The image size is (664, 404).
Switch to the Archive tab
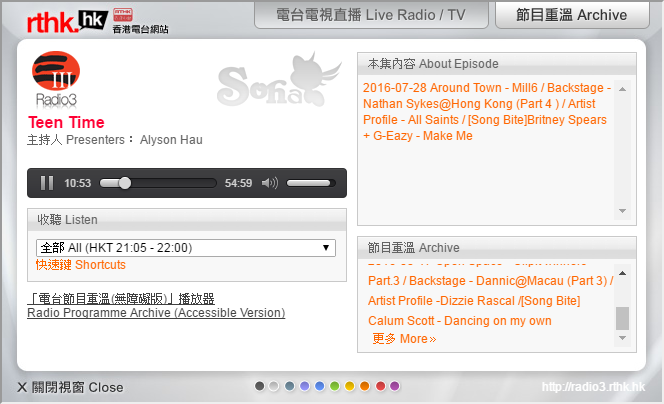click(x=571, y=15)
